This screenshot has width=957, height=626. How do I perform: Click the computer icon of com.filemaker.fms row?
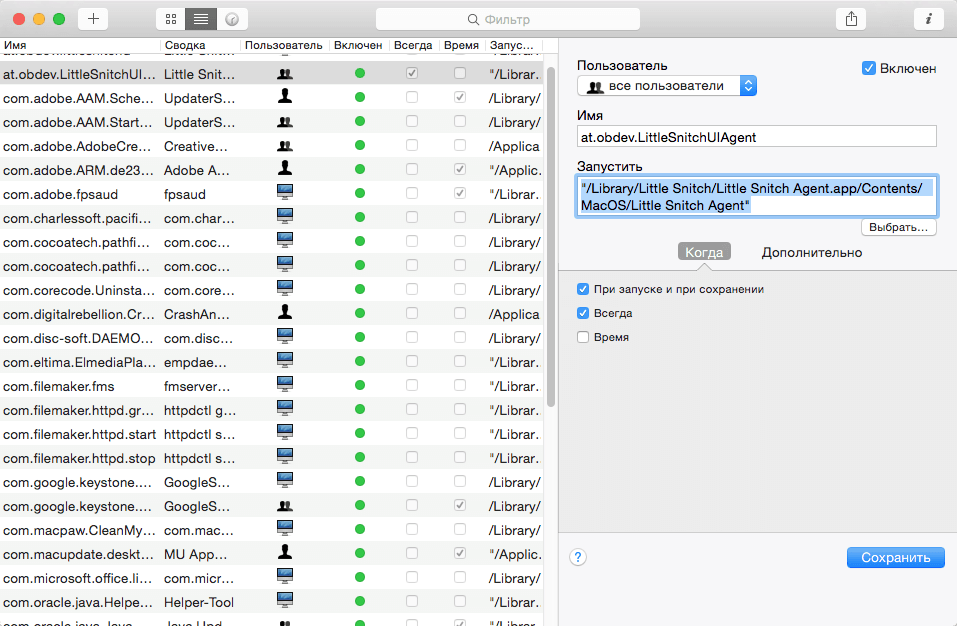coord(284,384)
